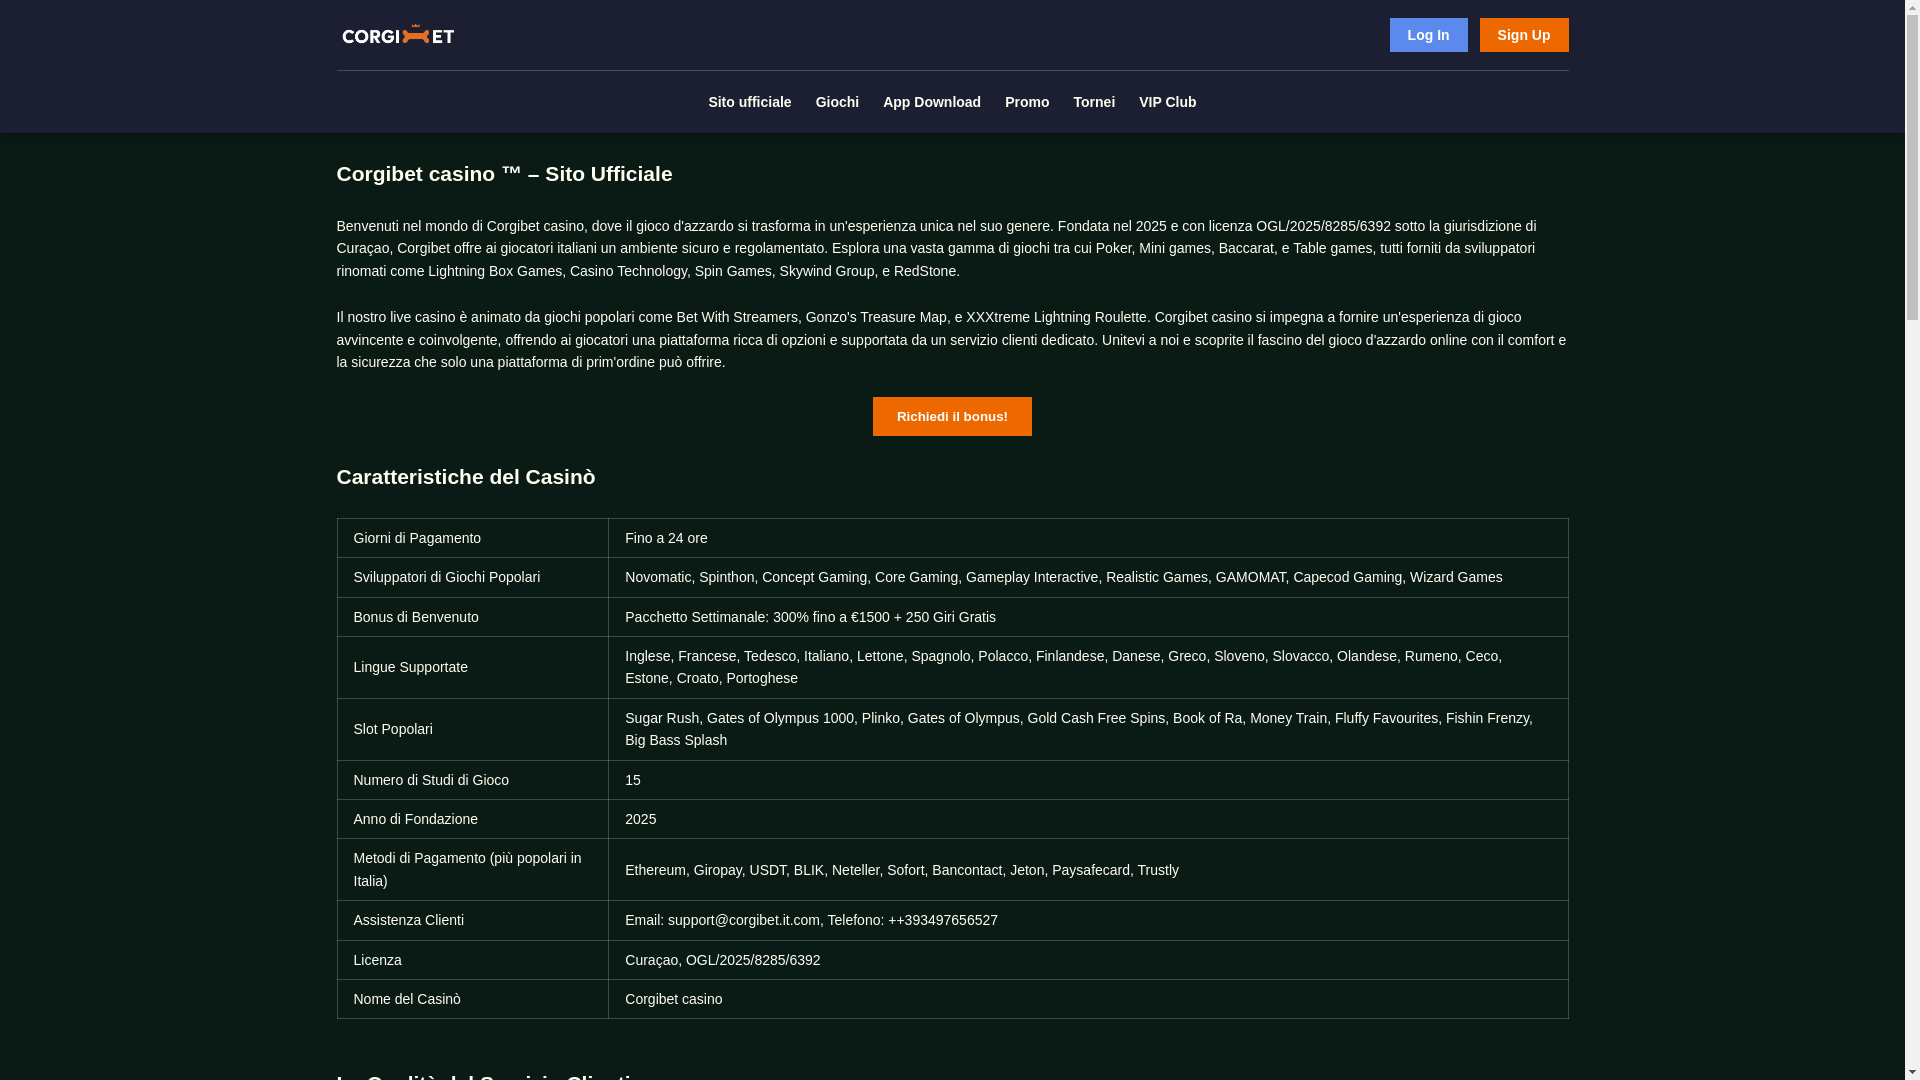Click the Licenza label cell
The width and height of the screenshot is (1920, 1080).
pyautogui.click(x=473, y=960)
